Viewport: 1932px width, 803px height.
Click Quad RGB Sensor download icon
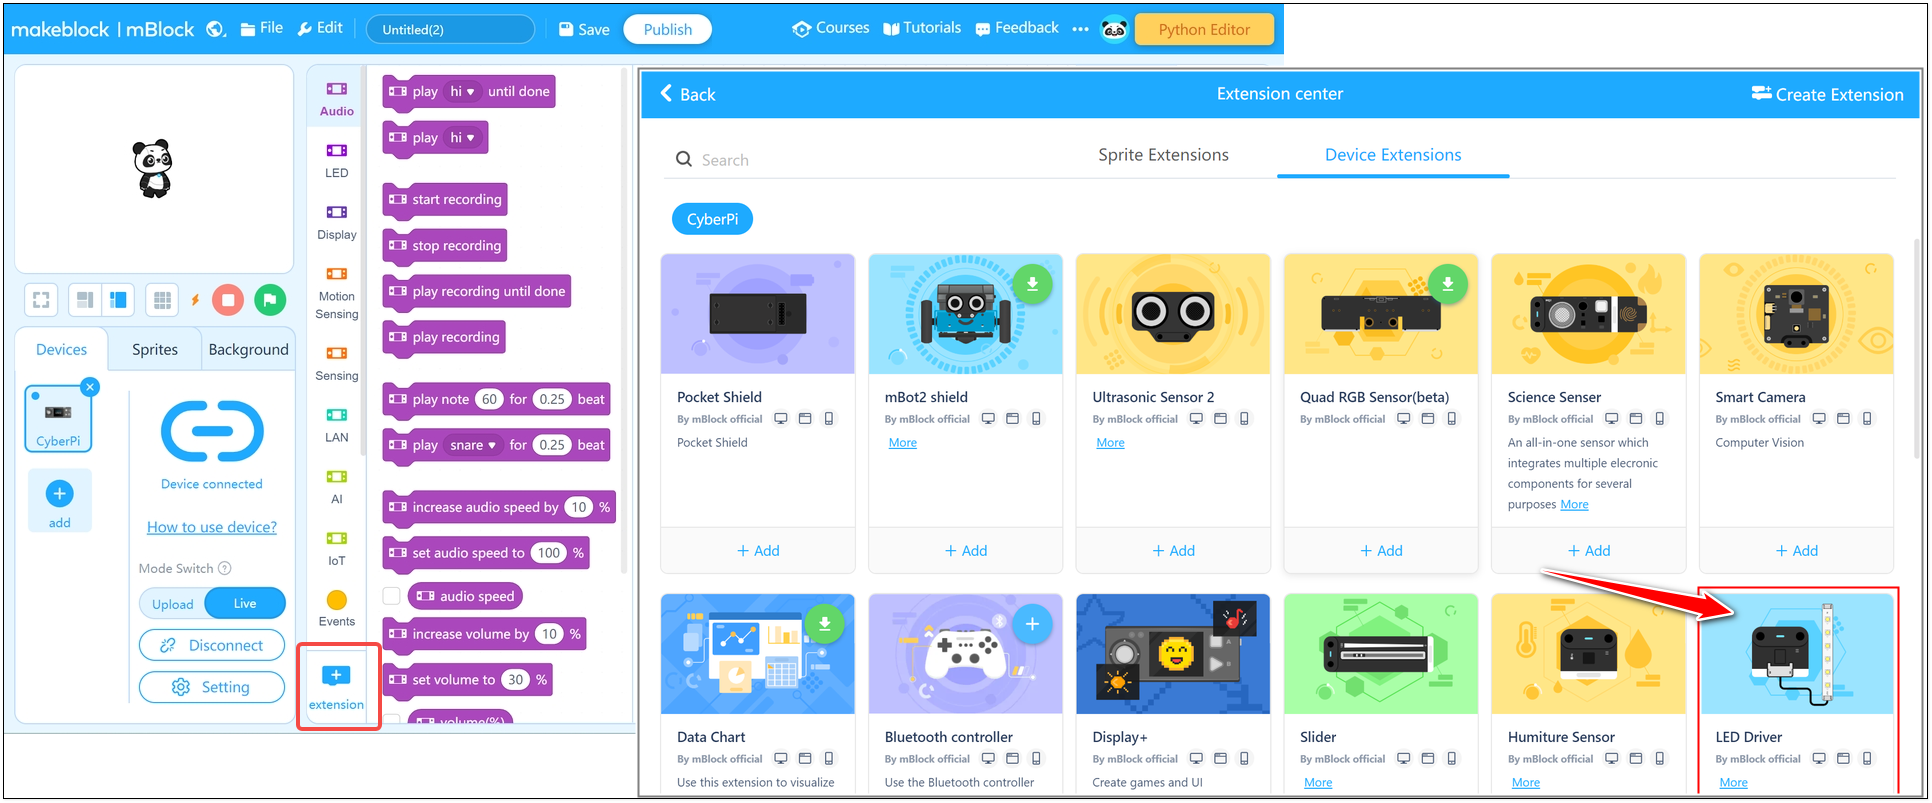(x=1447, y=284)
